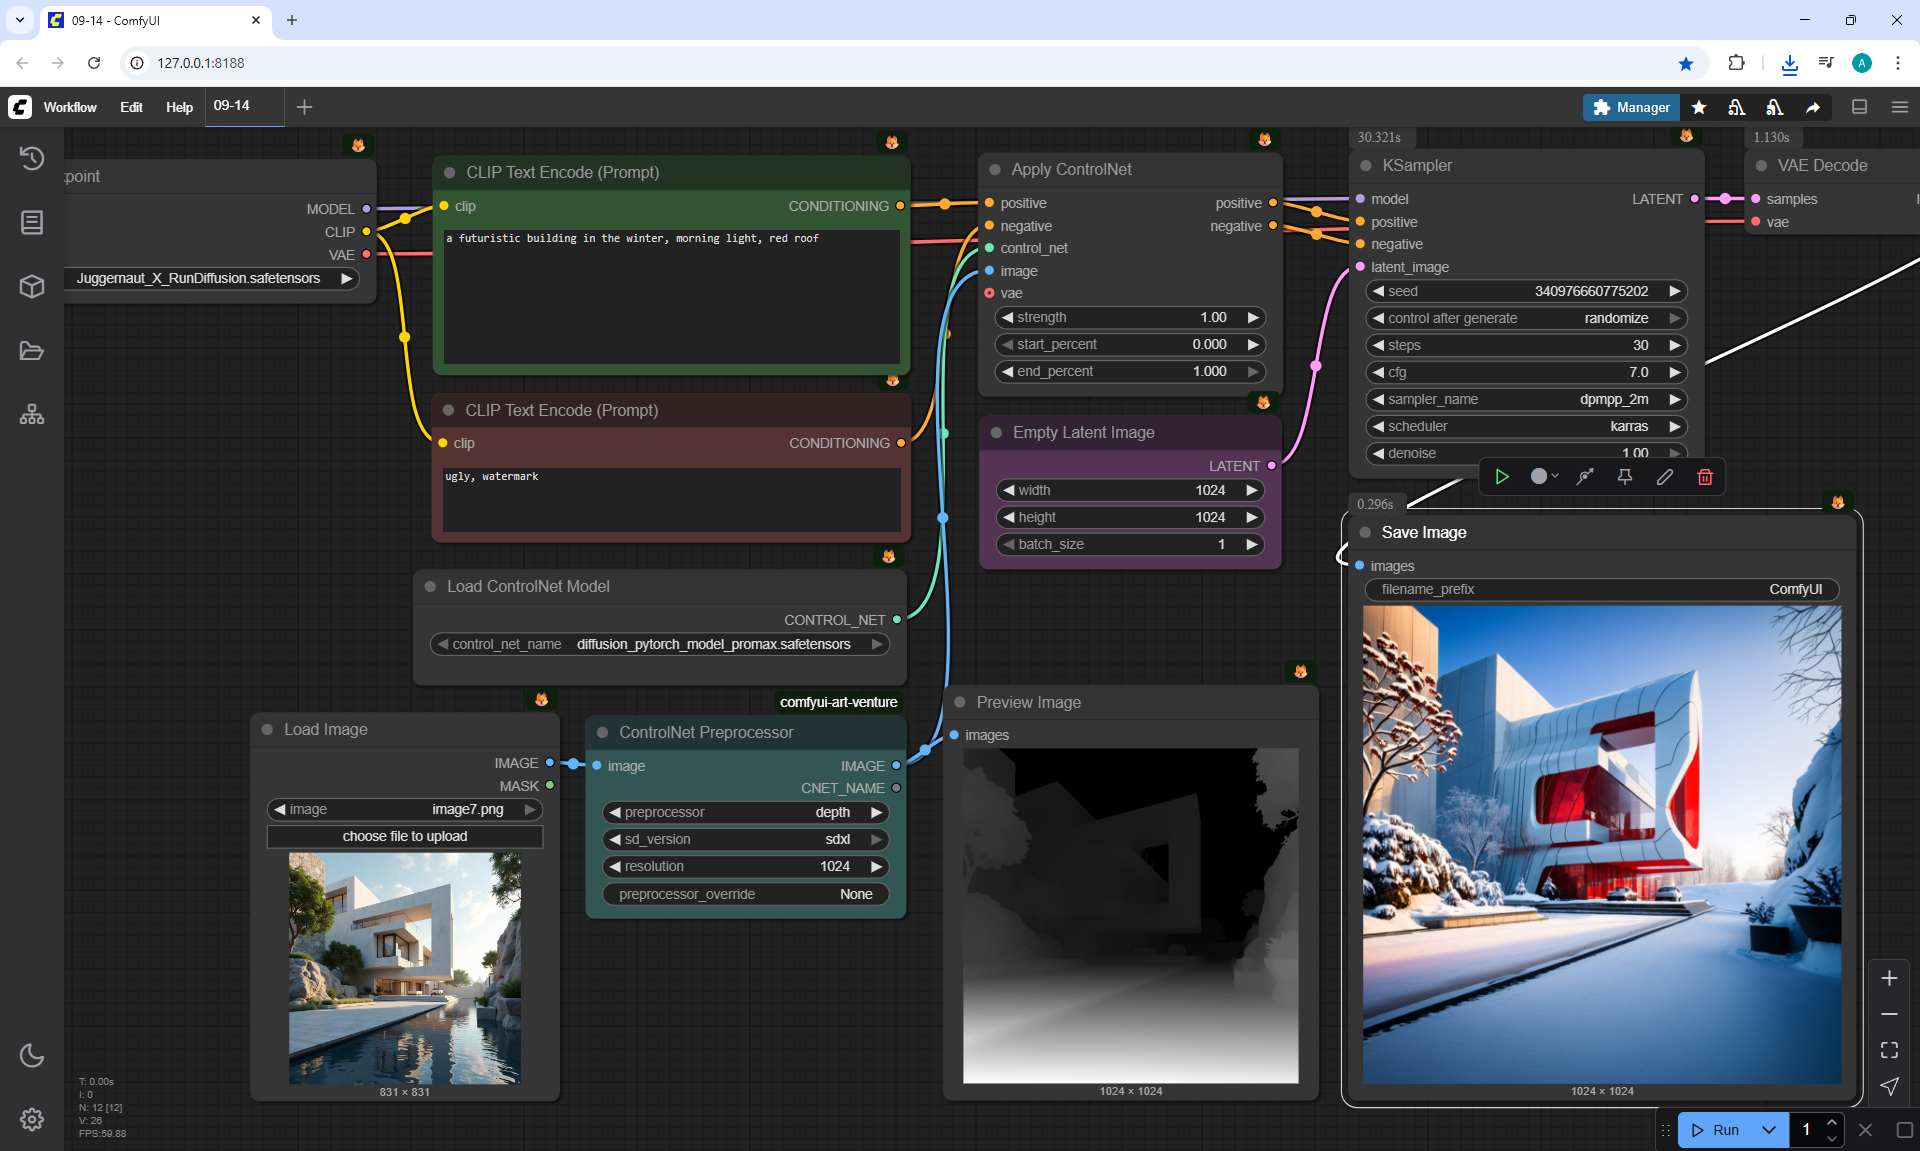The width and height of the screenshot is (1920, 1151).
Task: Open the preprocessor depth combo box
Action: point(746,812)
